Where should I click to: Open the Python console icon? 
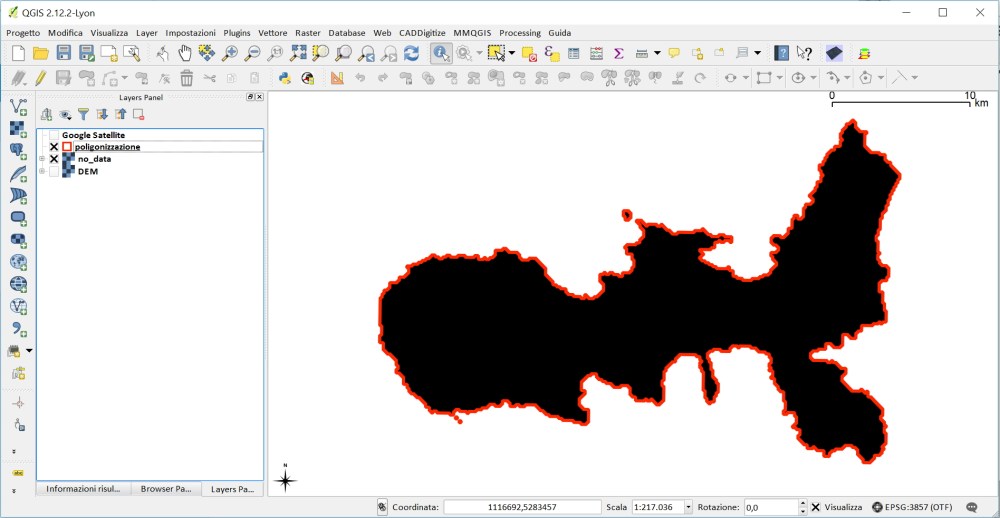click(x=285, y=78)
